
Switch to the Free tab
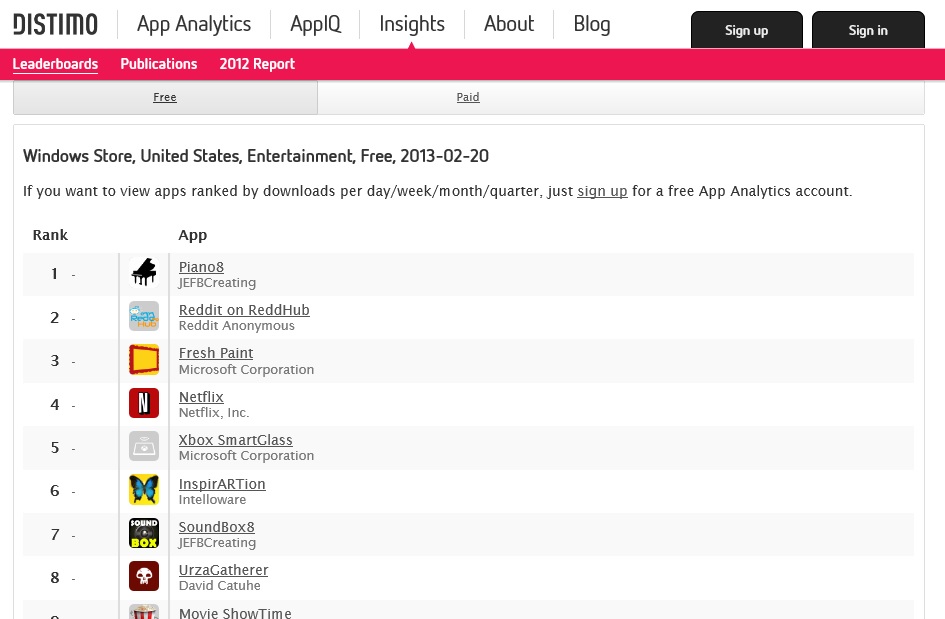(x=165, y=97)
